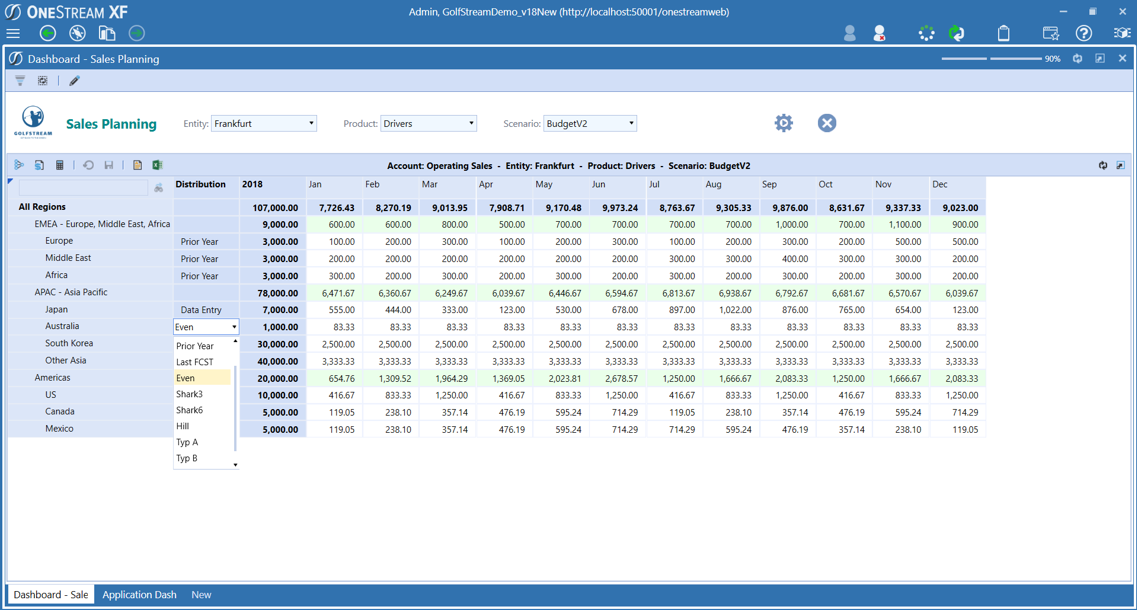
Task: Click the blue circled X icon
Action: point(826,123)
